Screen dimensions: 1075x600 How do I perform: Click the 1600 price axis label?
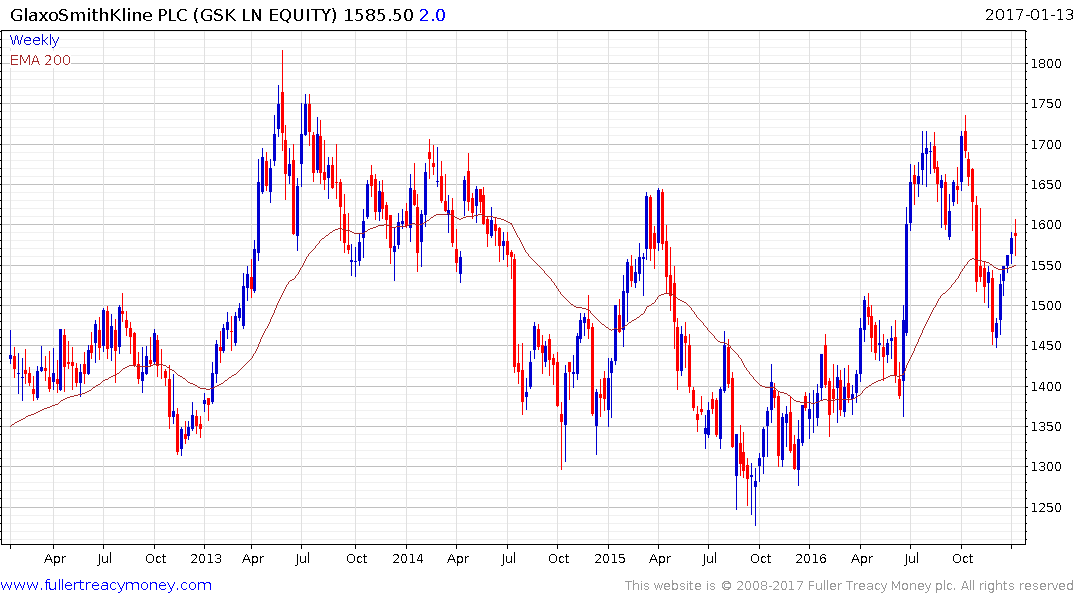[x=1046, y=225]
